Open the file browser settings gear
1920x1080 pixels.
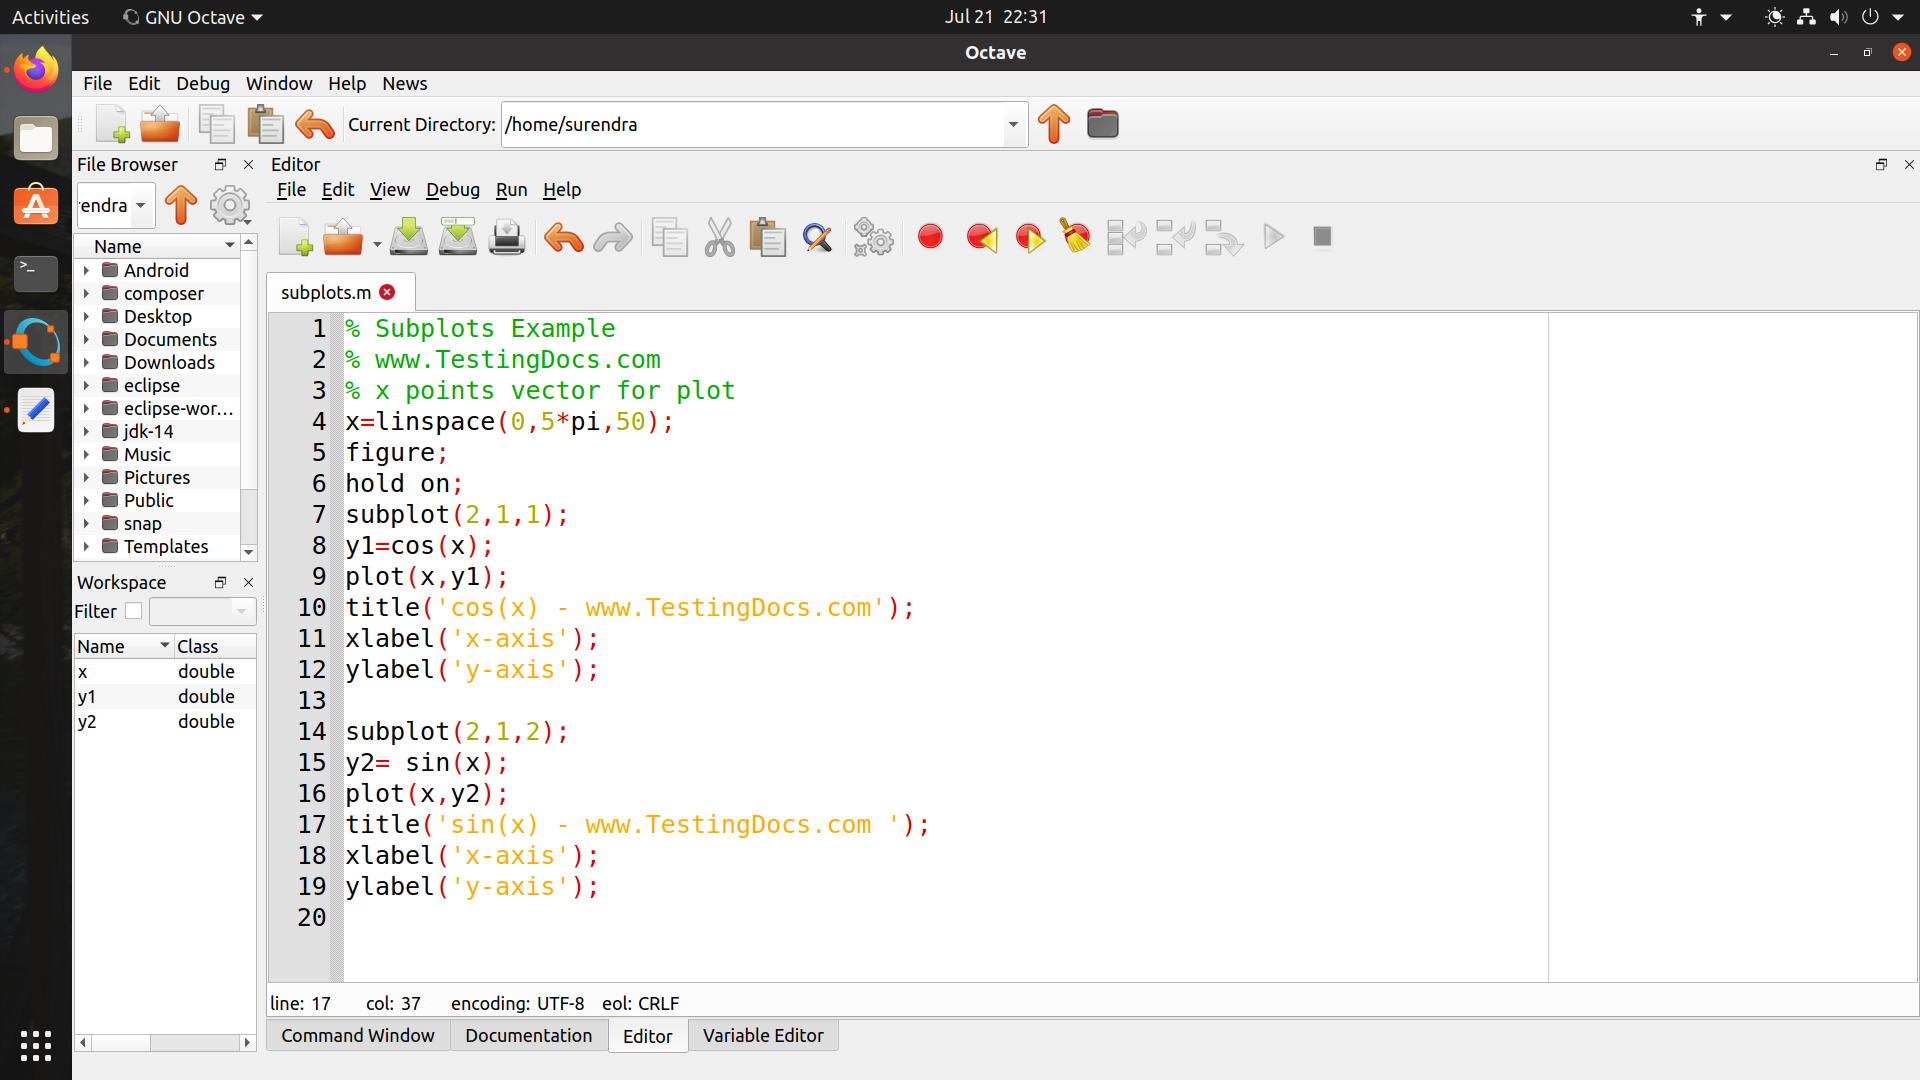(231, 205)
